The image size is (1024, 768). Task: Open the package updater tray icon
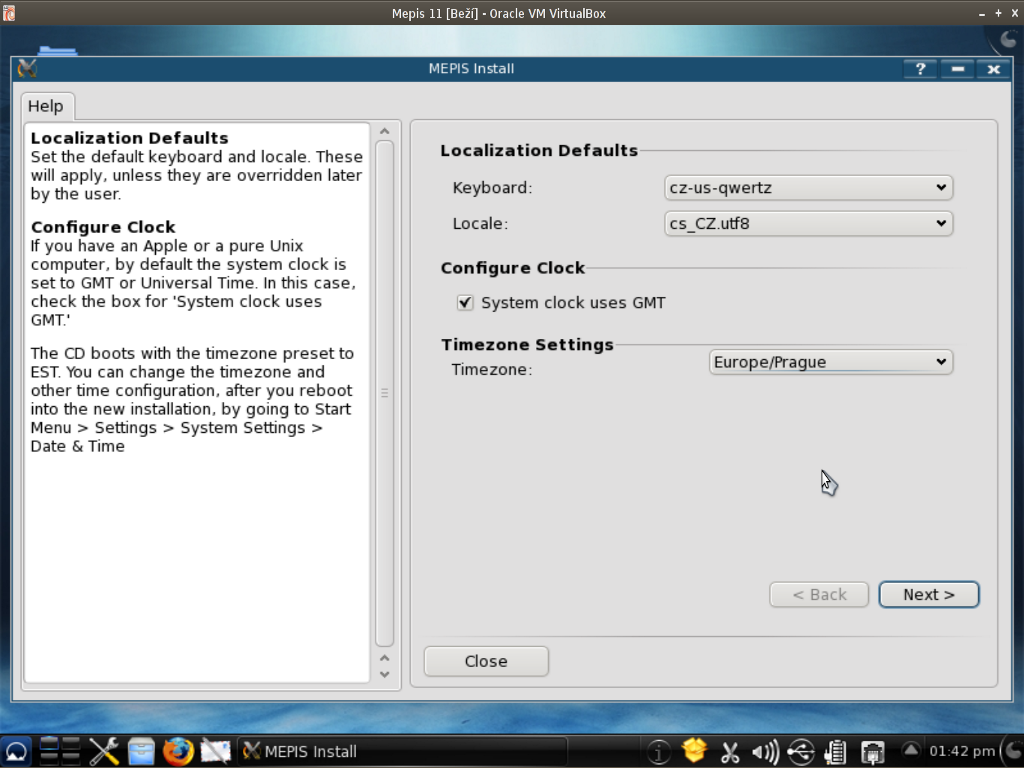coord(694,751)
